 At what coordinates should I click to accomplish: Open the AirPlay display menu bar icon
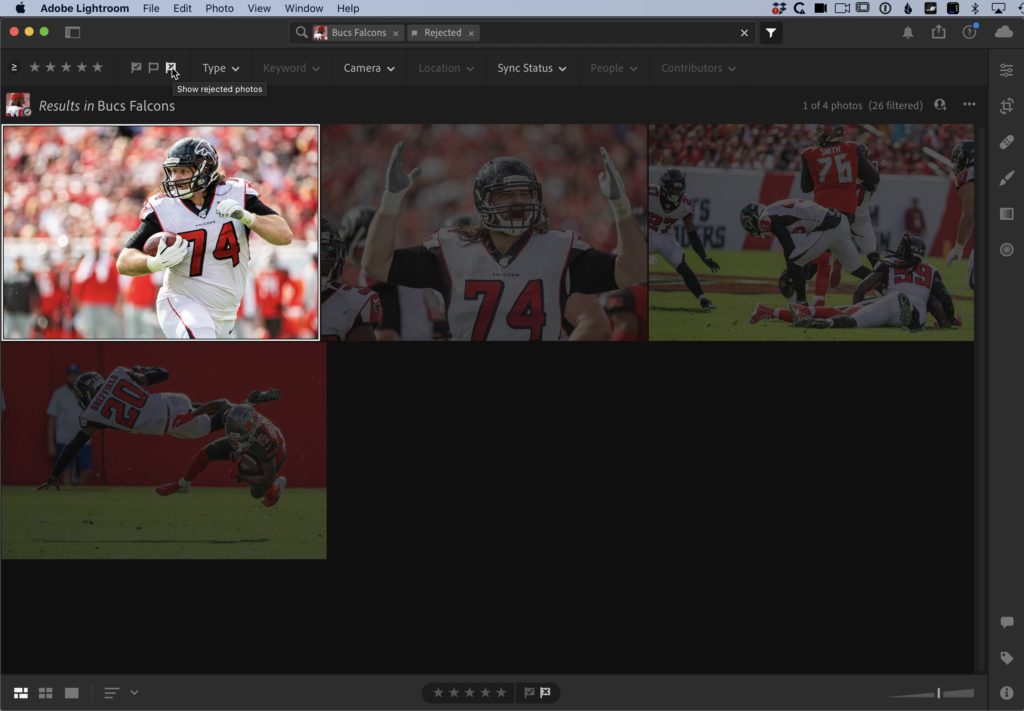coord(998,8)
